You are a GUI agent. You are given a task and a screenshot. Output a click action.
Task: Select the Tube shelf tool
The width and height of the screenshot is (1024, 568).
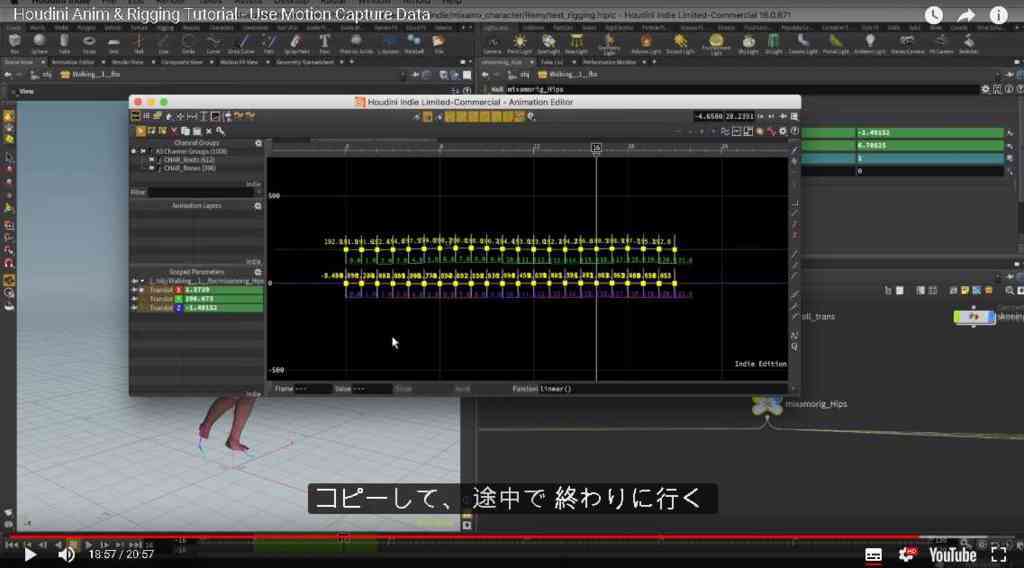[x=64, y=44]
